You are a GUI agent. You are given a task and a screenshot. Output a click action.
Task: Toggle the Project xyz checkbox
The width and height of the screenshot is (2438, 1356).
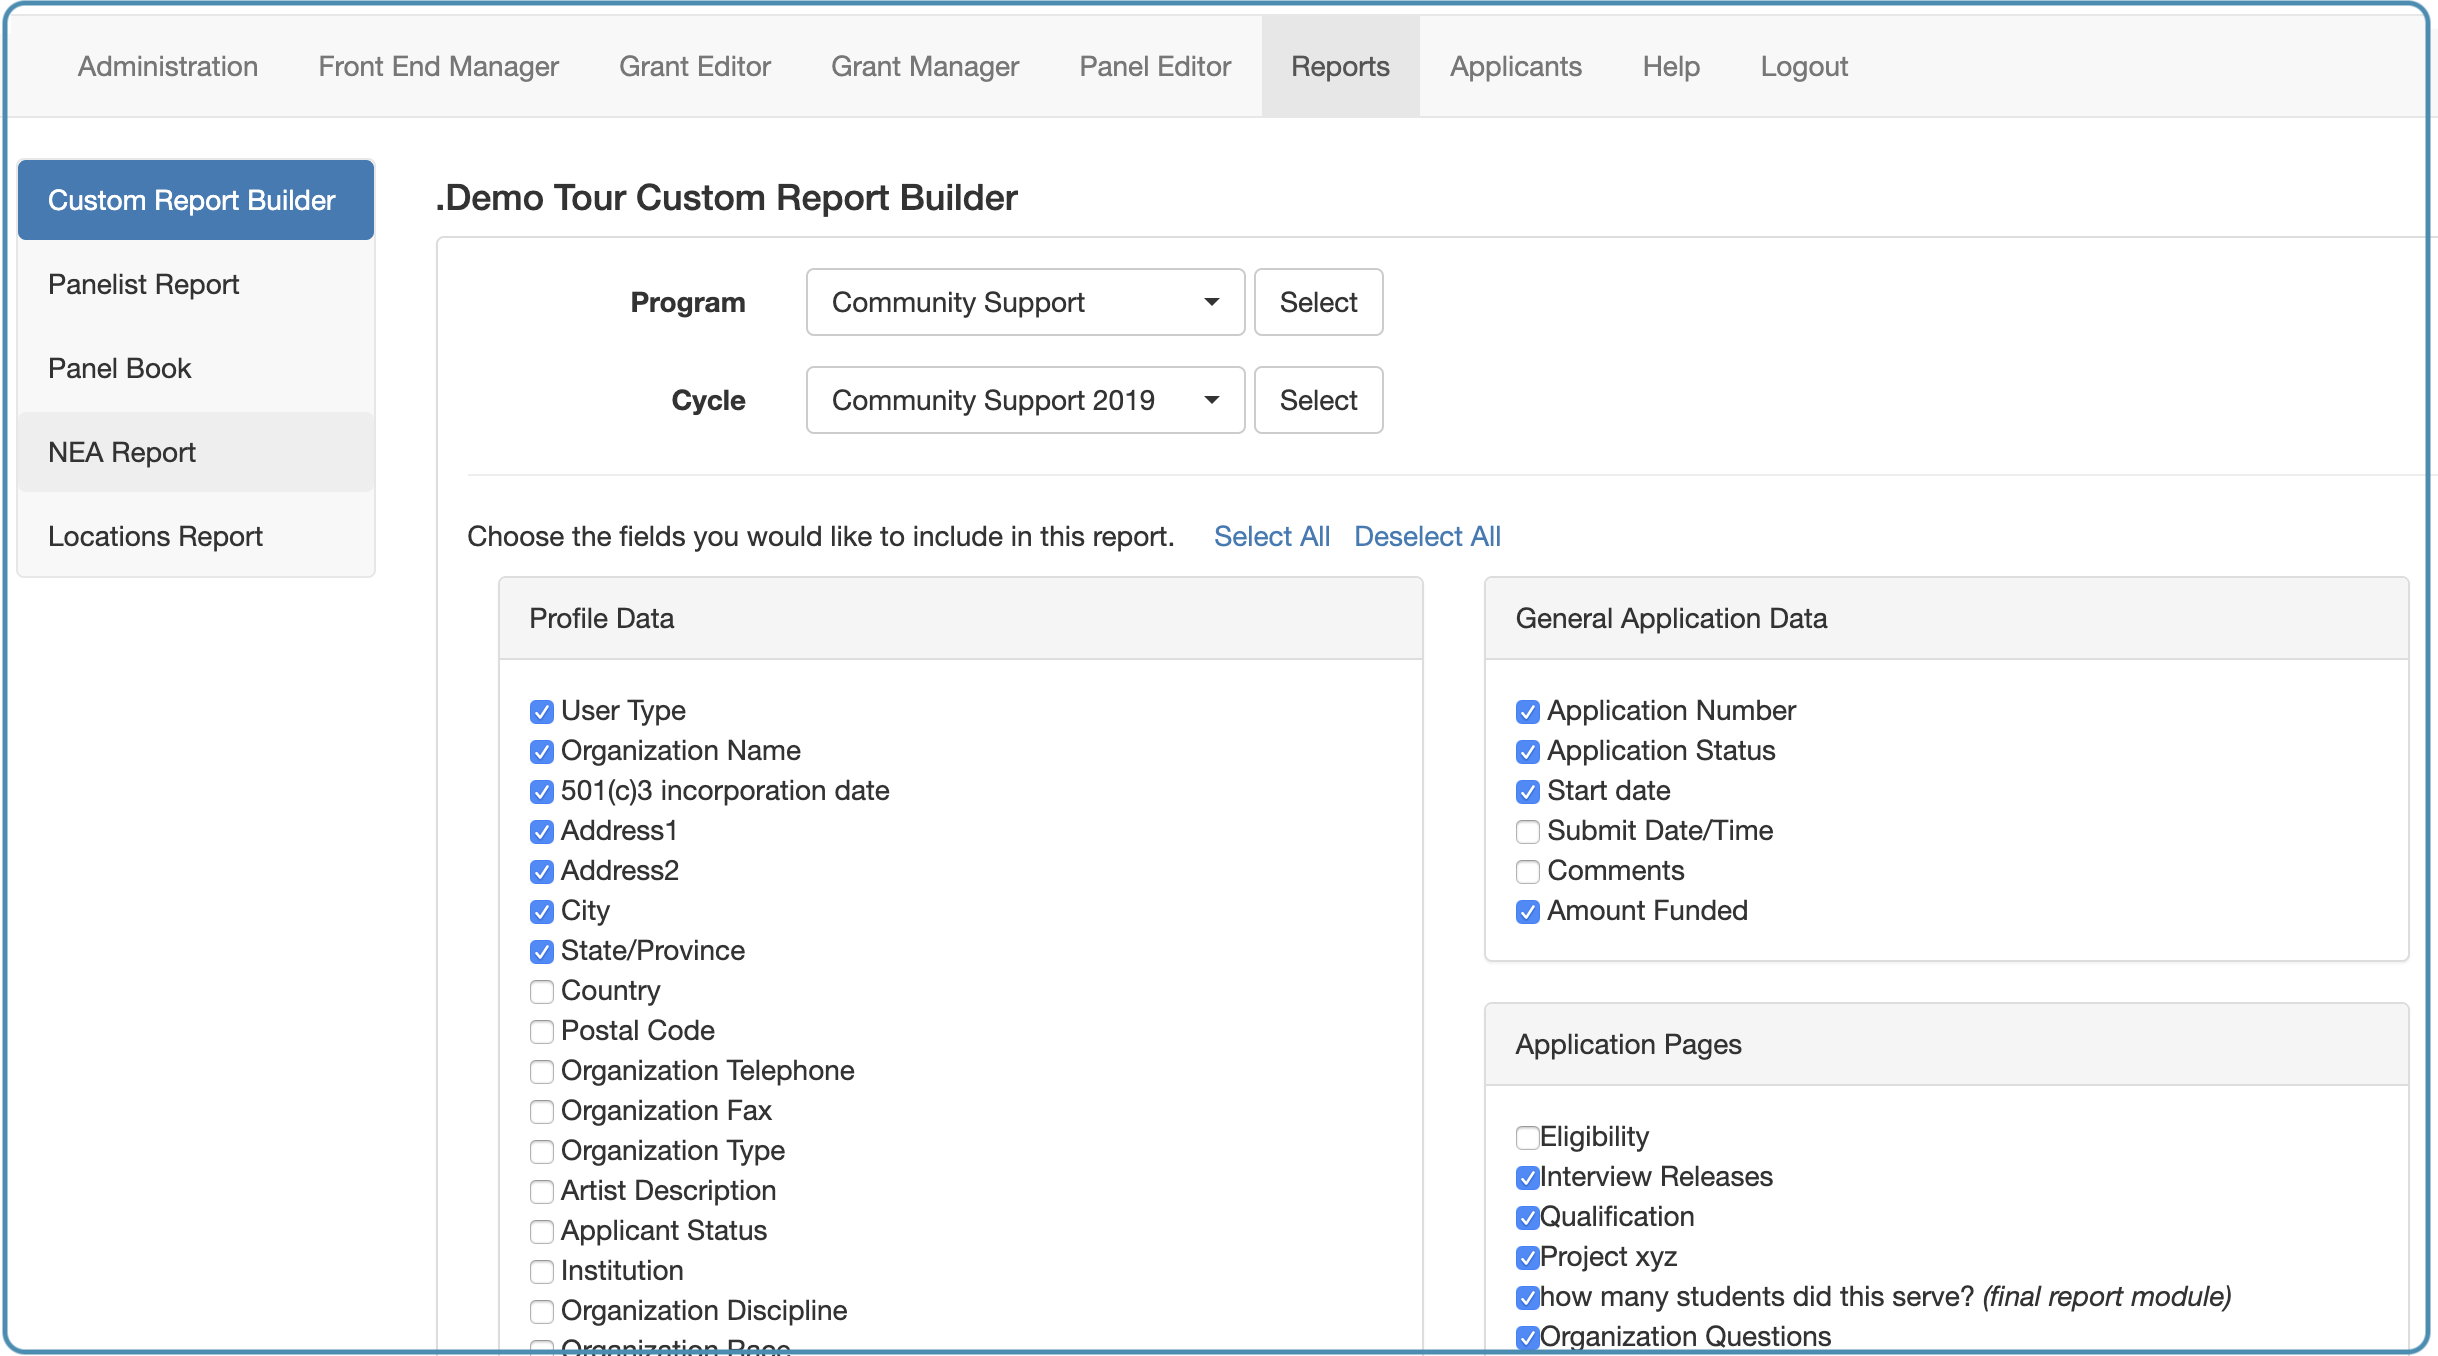click(x=1528, y=1258)
